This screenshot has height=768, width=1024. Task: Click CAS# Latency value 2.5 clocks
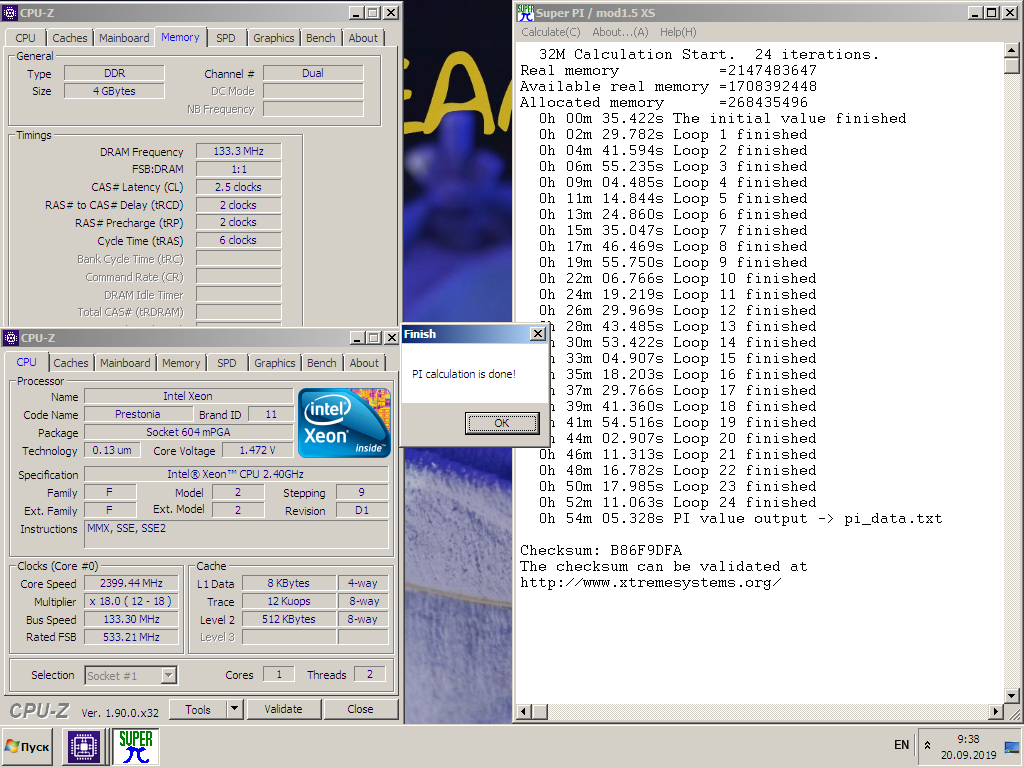[238, 187]
